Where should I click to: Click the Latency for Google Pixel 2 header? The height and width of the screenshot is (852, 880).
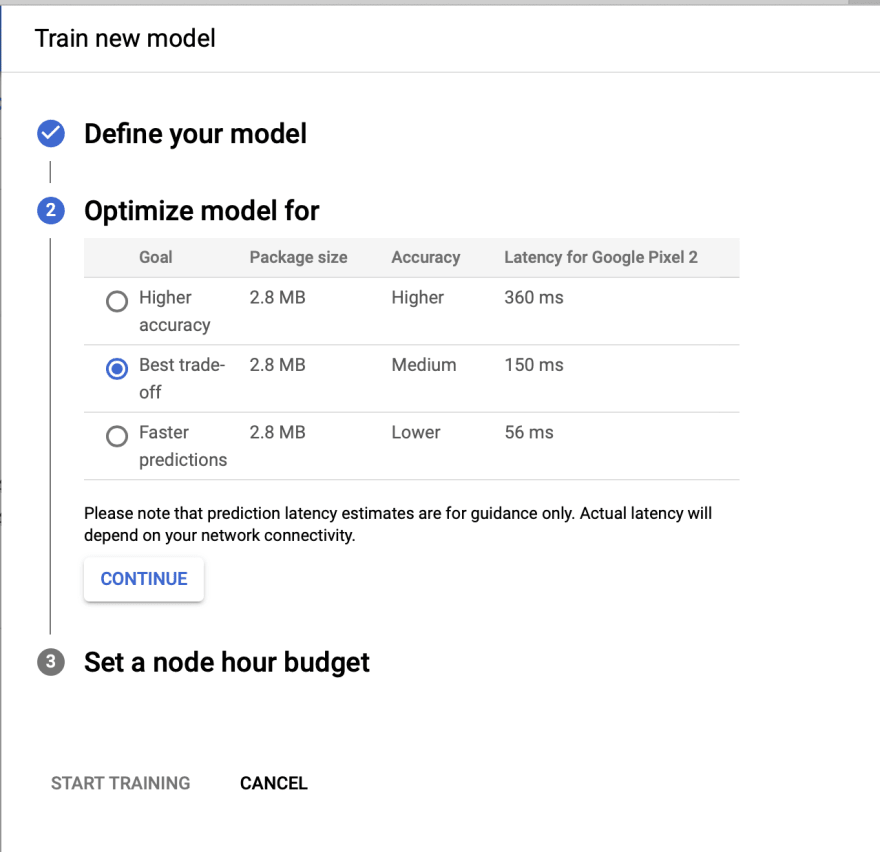pos(601,257)
